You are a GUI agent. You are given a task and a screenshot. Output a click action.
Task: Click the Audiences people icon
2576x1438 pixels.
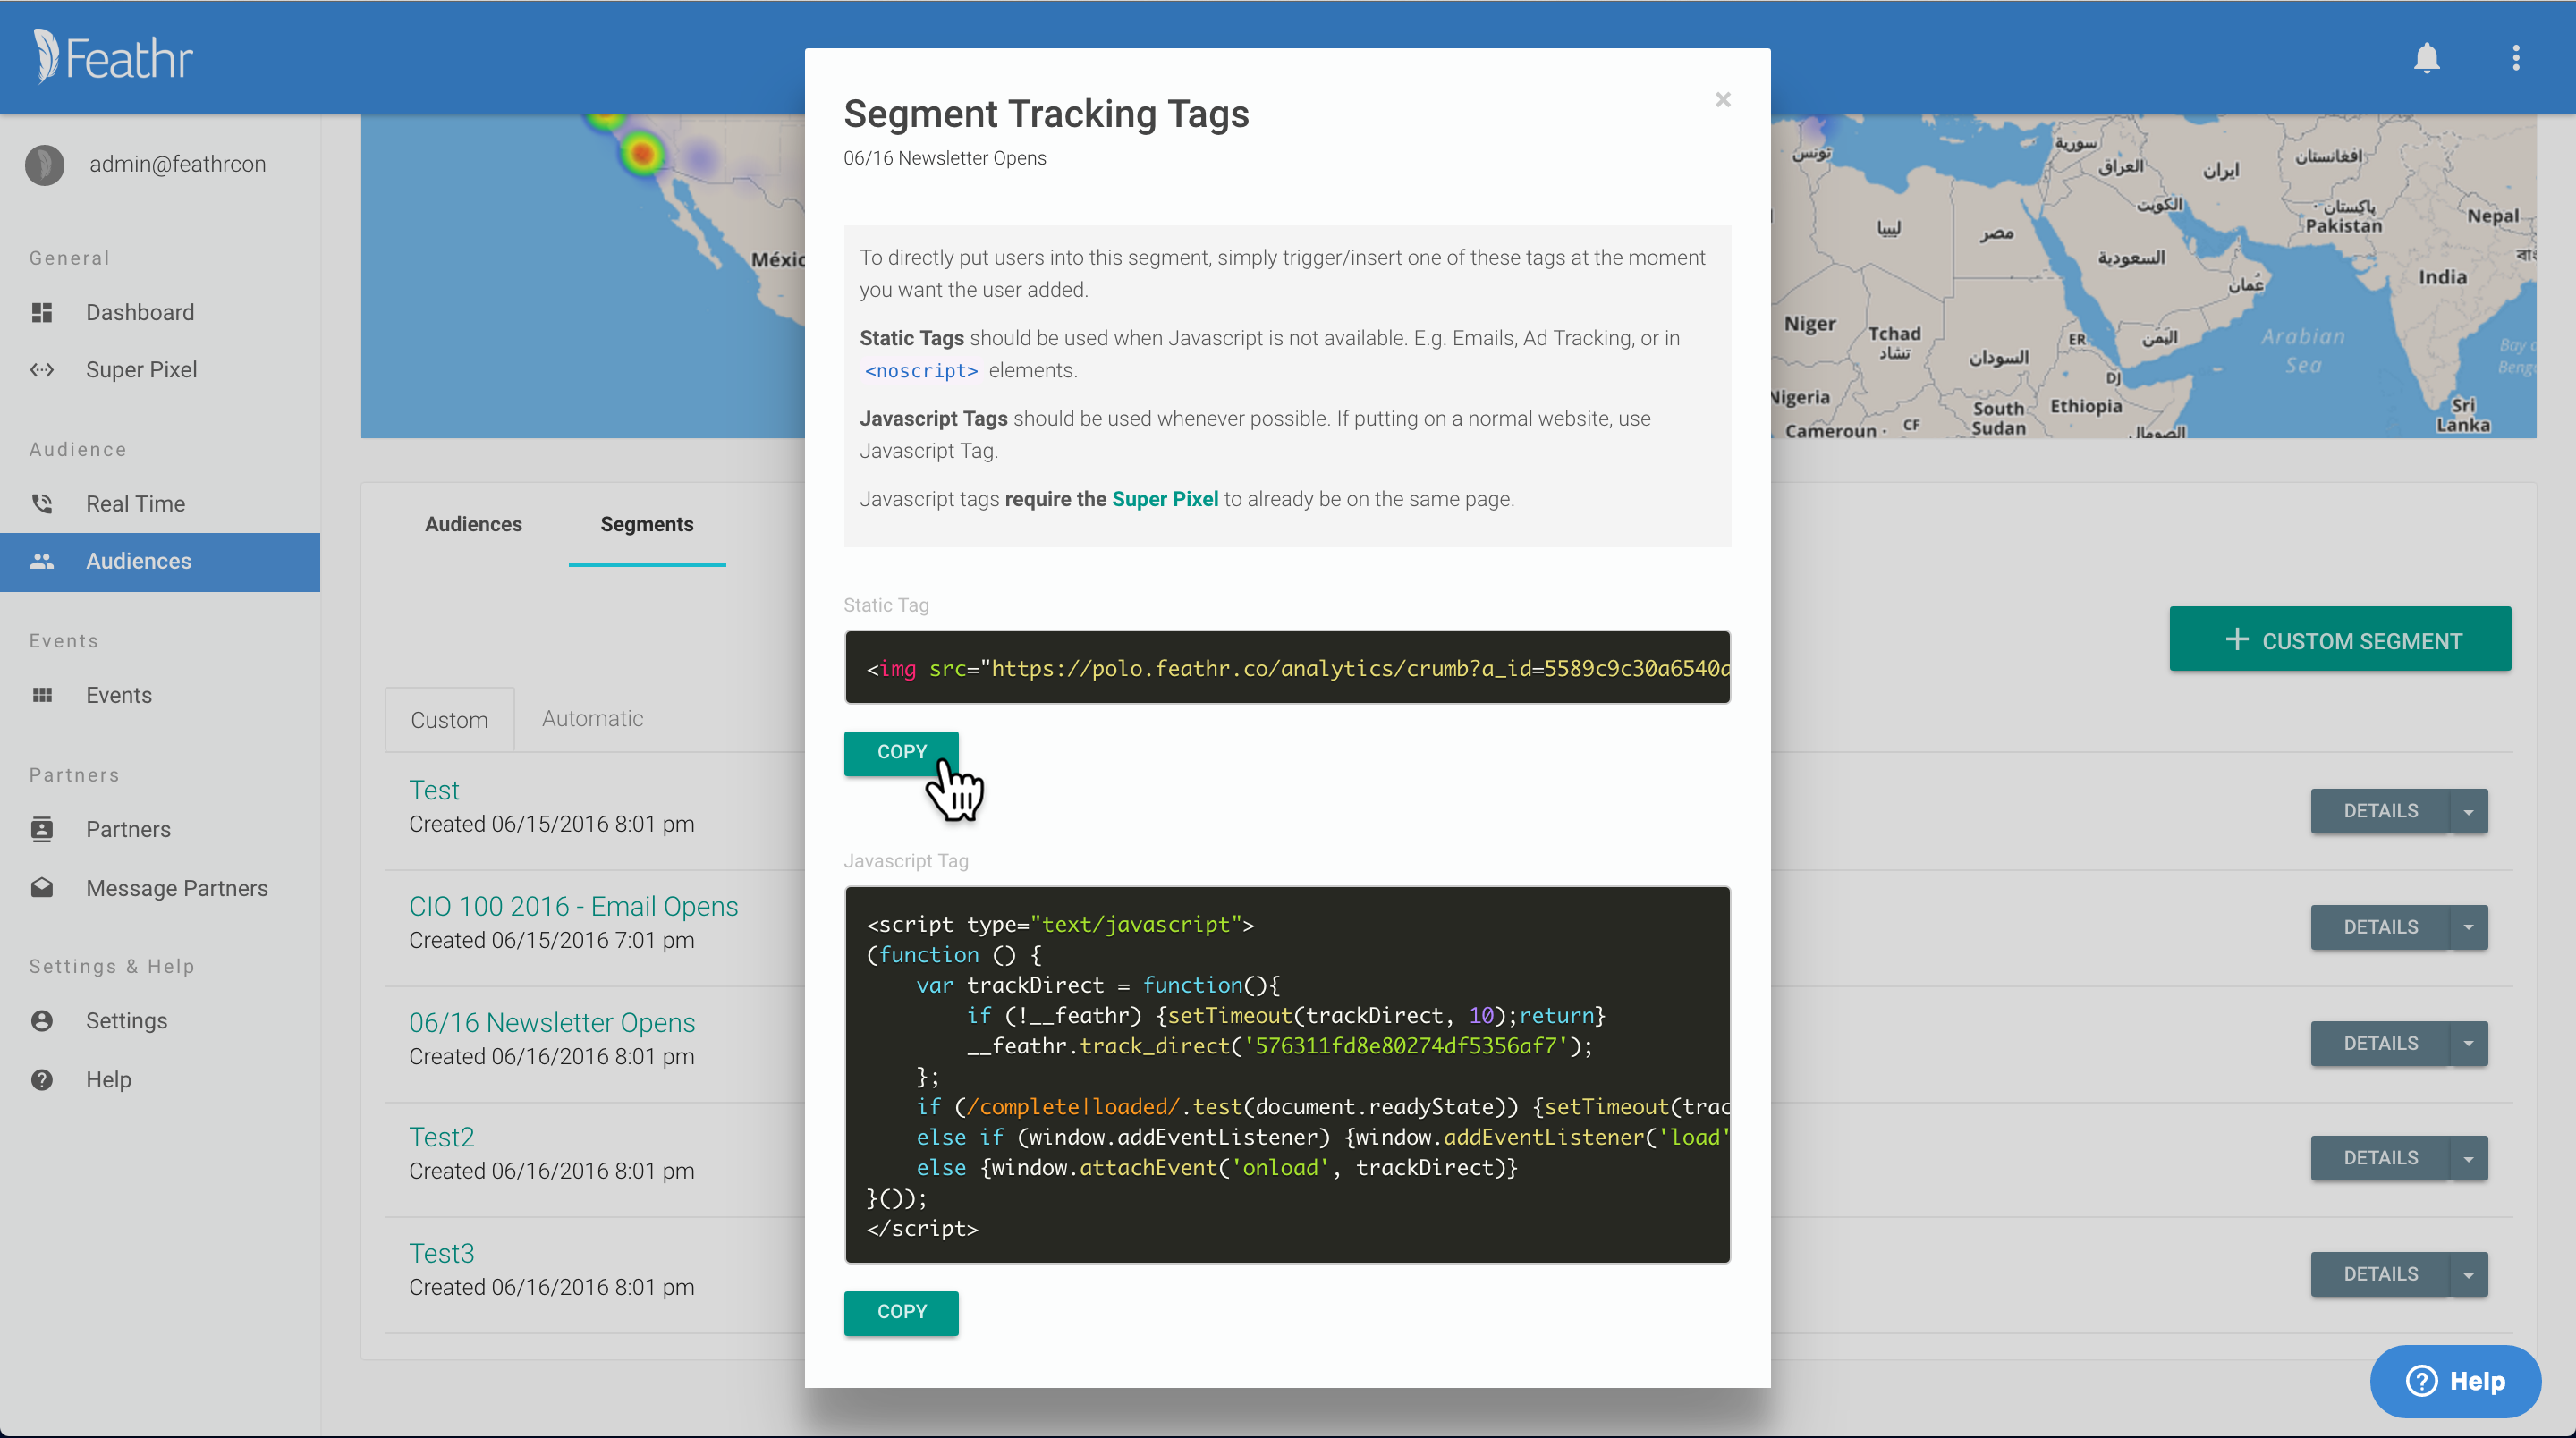pyautogui.click(x=42, y=561)
